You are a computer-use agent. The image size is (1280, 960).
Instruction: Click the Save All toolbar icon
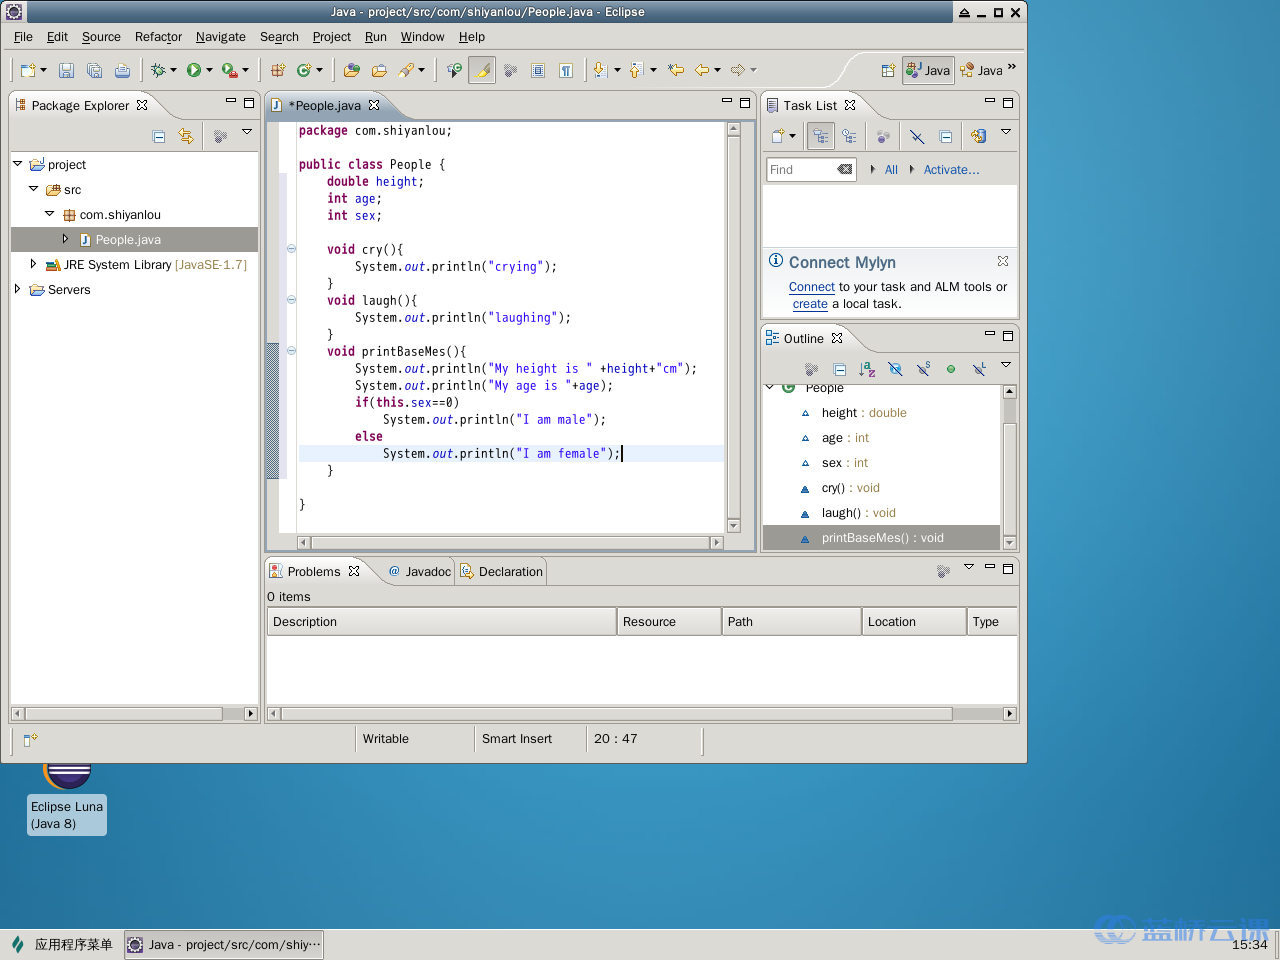(x=94, y=70)
